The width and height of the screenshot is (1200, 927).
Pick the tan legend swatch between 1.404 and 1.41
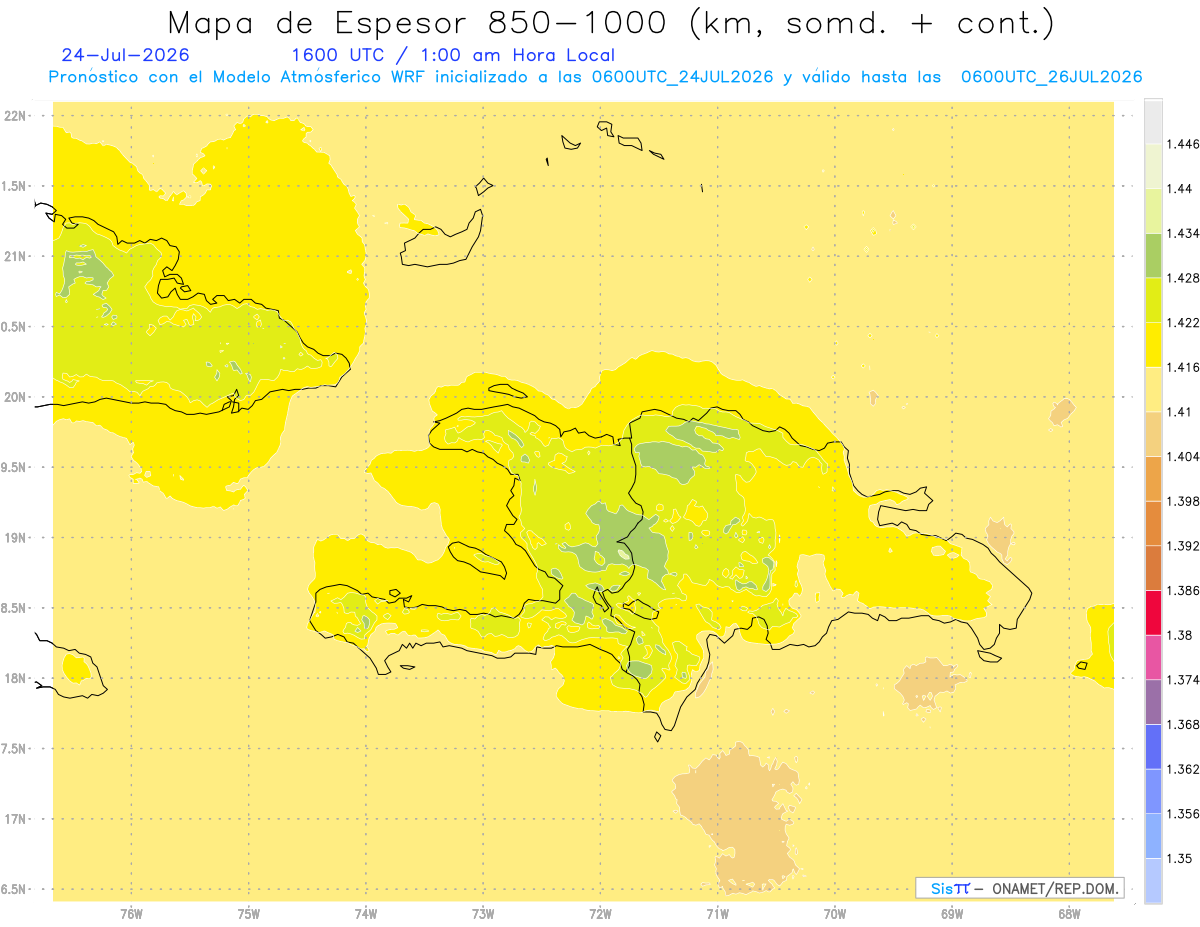pyautogui.click(x=1153, y=434)
